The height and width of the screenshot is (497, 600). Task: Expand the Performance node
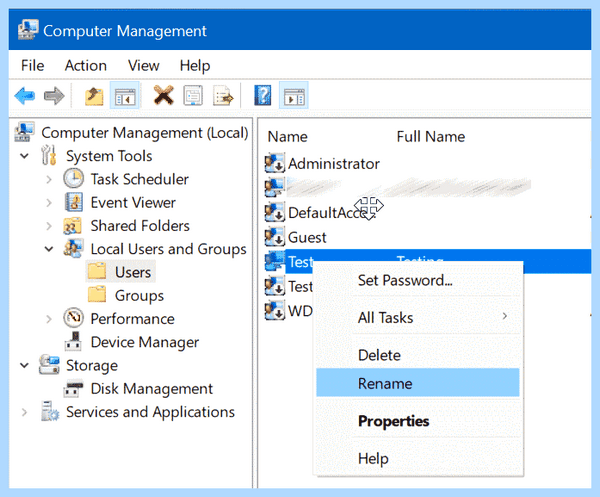click(x=49, y=319)
